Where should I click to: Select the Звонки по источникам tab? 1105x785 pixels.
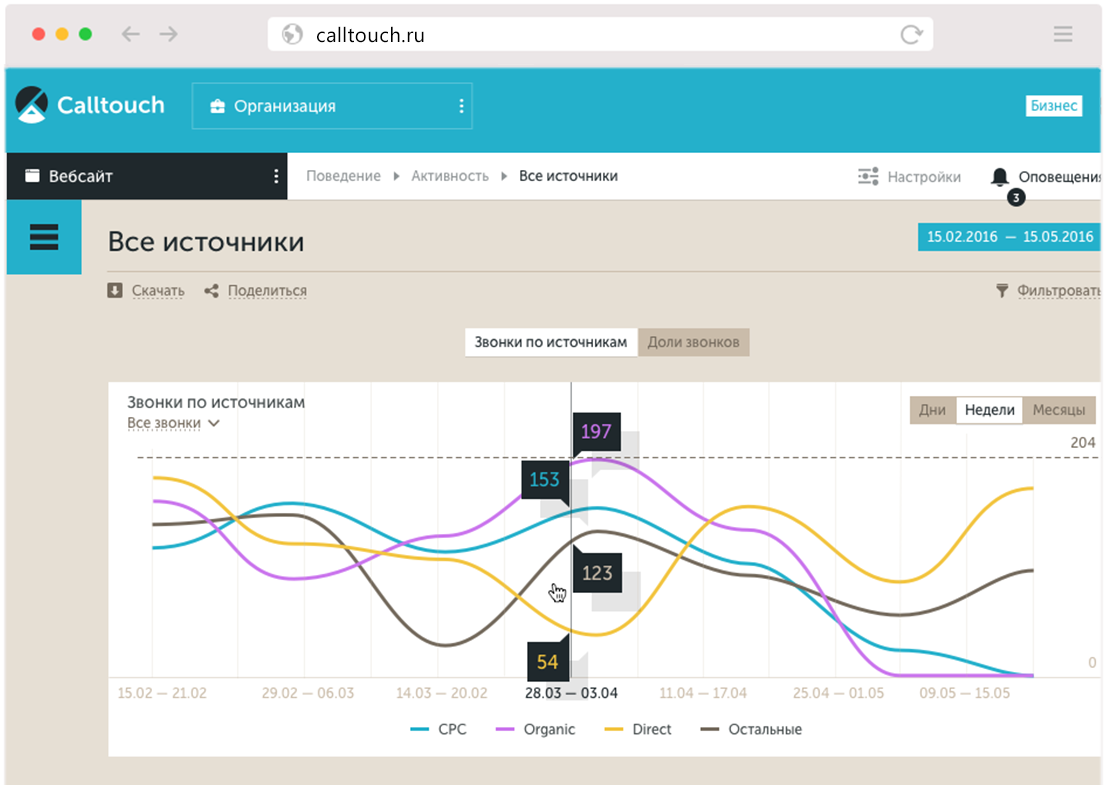pyautogui.click(x=551, y=342)
